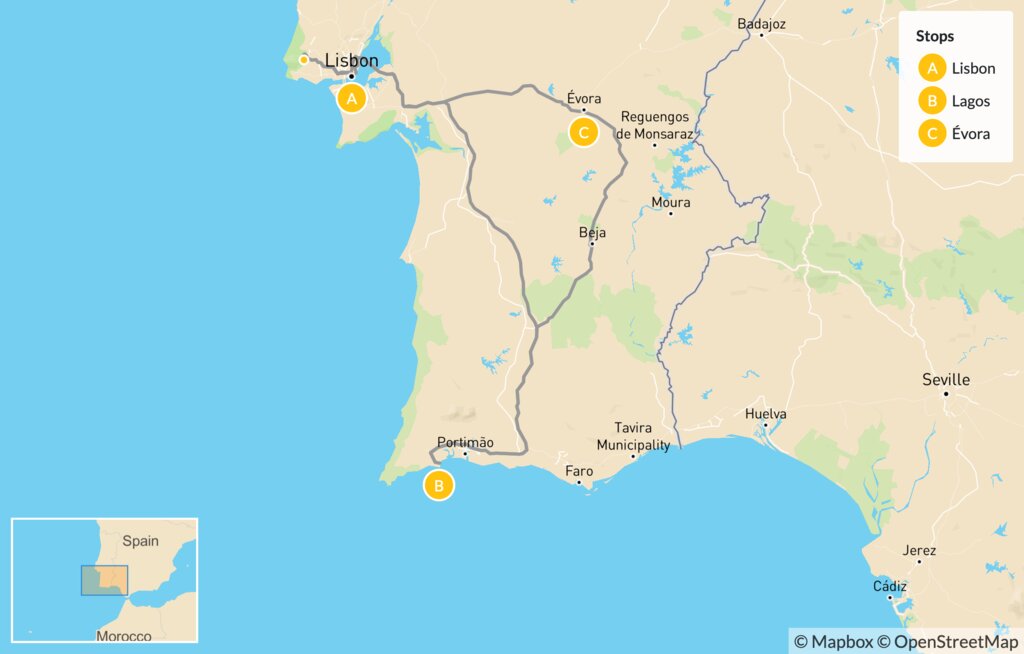Click the Huelva city label
This screenshot has width=1024, height=654.
pos(765,414)
